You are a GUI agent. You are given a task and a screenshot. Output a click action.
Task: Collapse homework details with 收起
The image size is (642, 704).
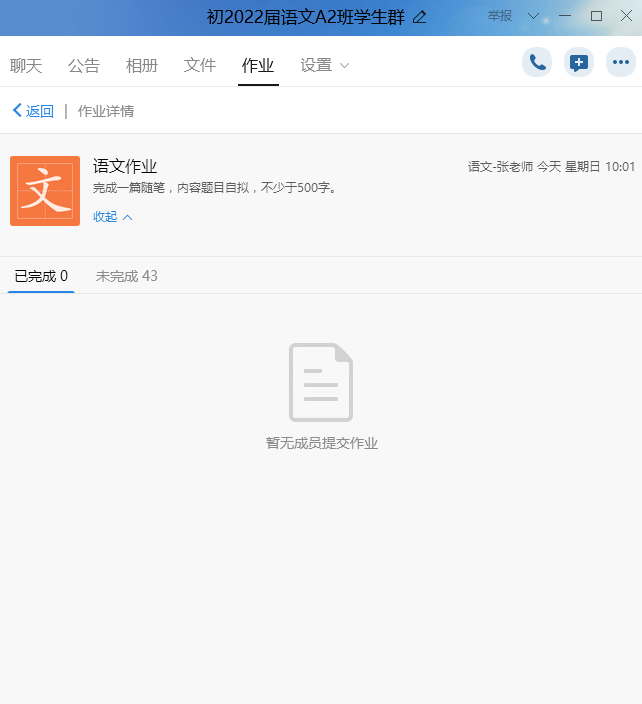click(x=113, y=217)
